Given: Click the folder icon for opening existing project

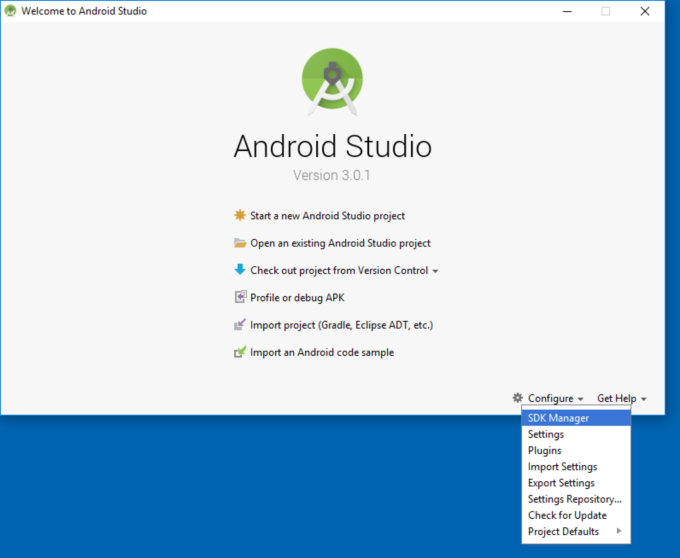Looking at the screenshot, I should coord(240,243).
